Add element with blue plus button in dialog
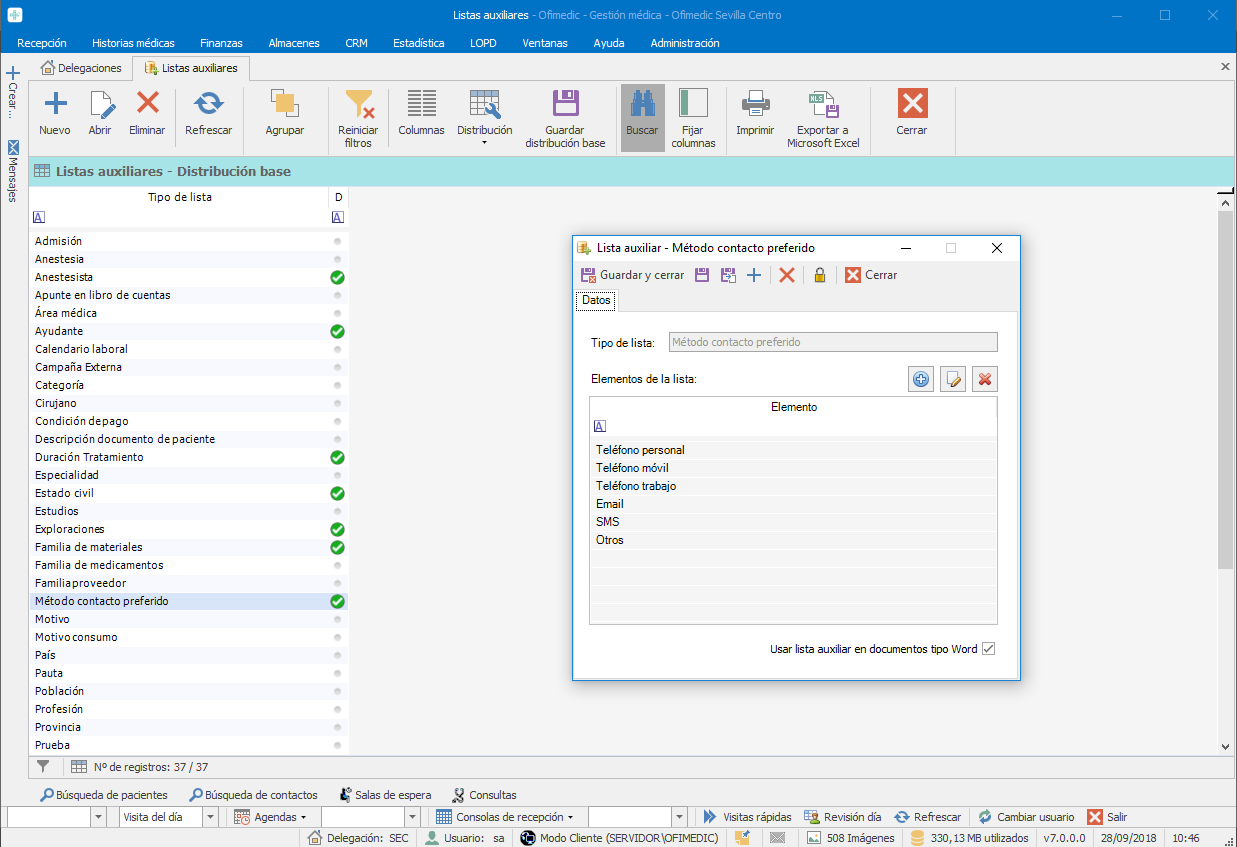Screen dimensions: 1237x847 (921, 379)
